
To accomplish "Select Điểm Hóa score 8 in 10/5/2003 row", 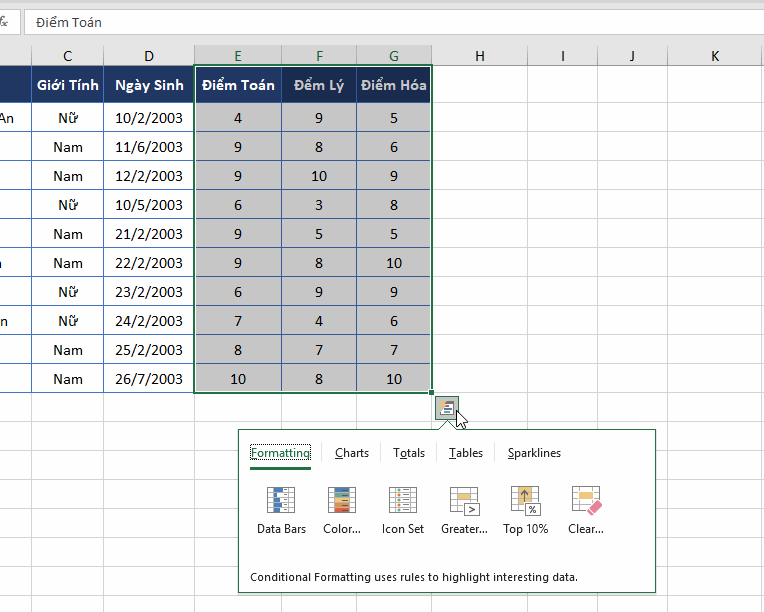I will coord(394,205).
